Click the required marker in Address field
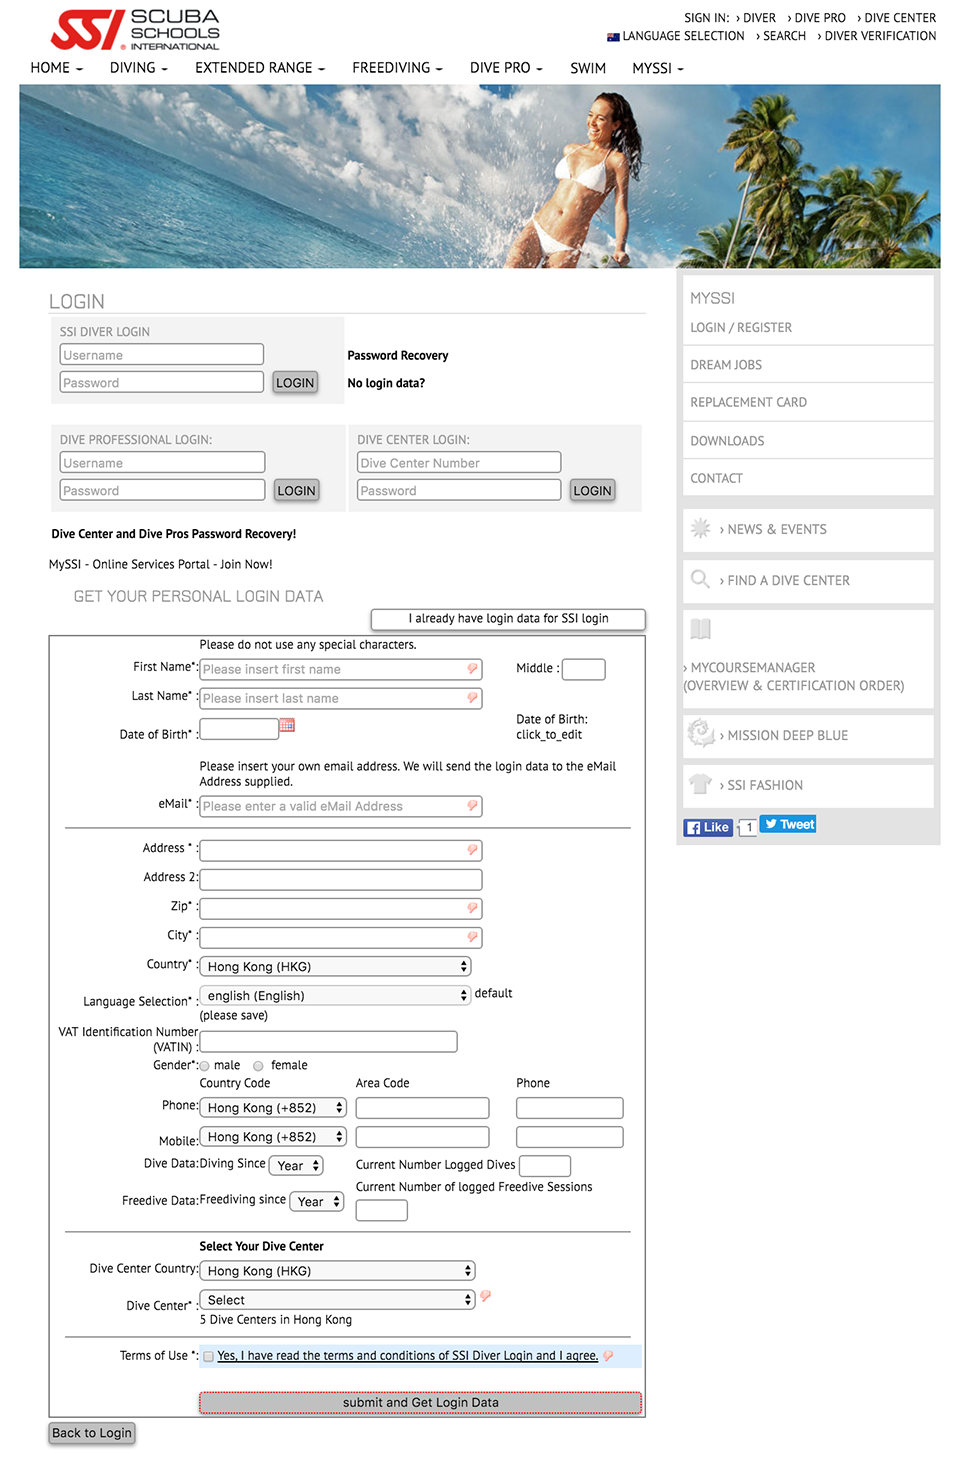The width and height of the screenshot is (960, 1458). pos(472,849)
